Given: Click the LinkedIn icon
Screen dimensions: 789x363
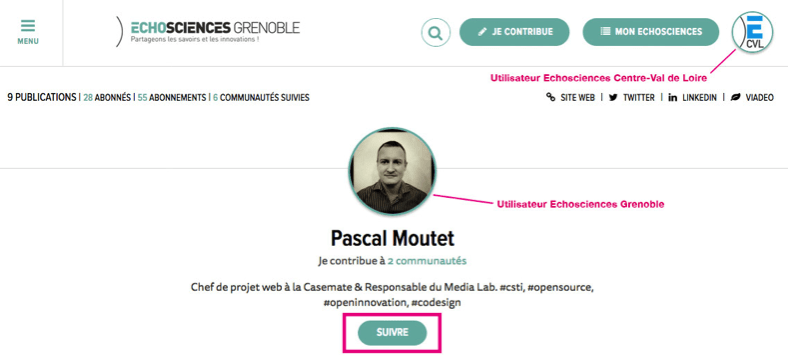Looking at the screenshot, I should click(x=672, y=98).
